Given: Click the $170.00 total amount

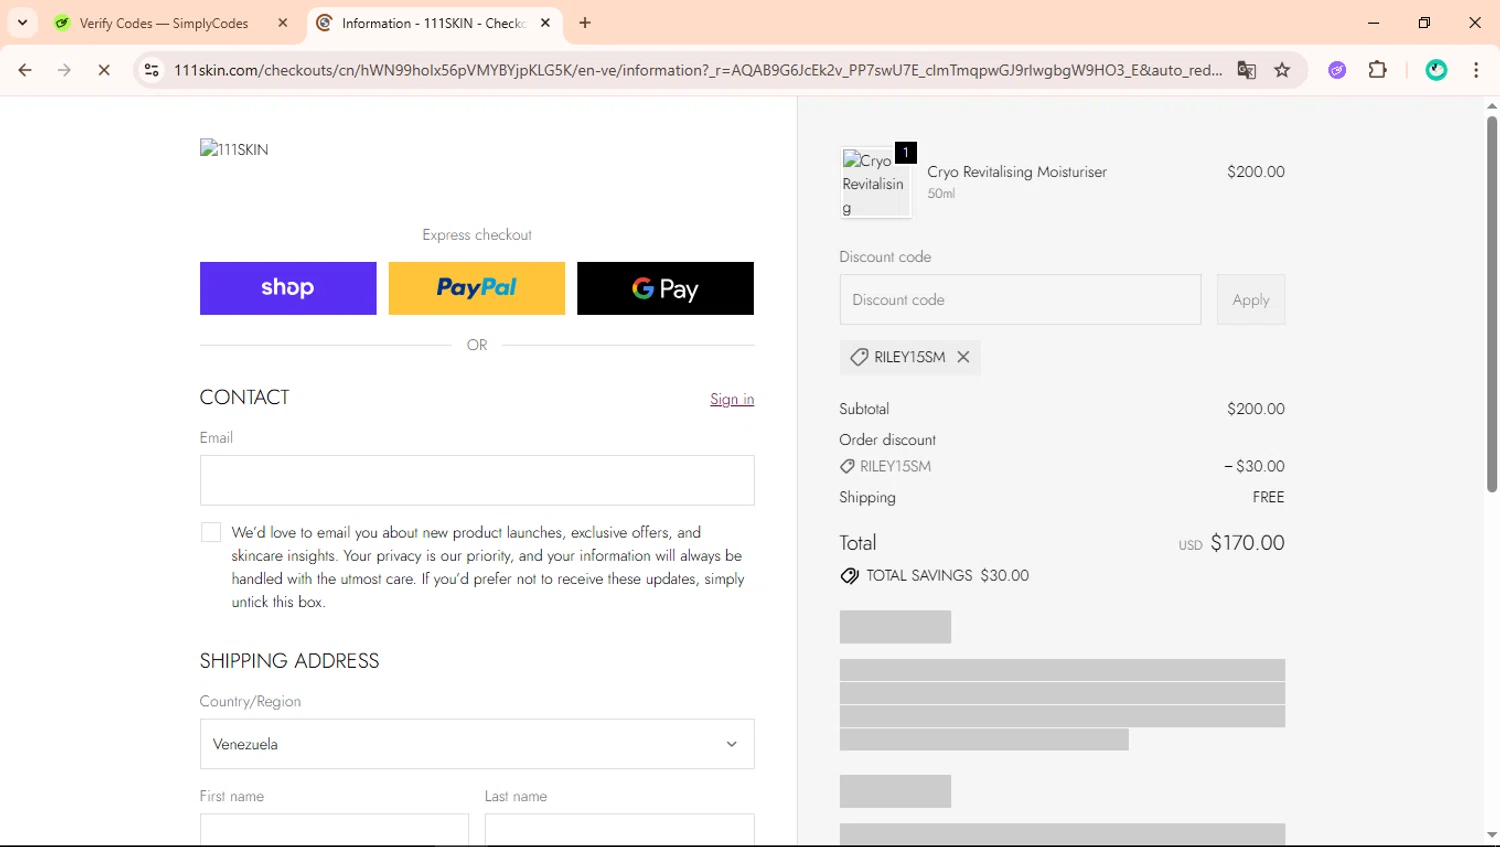Looking at the screenshot, I should 1247,543.
